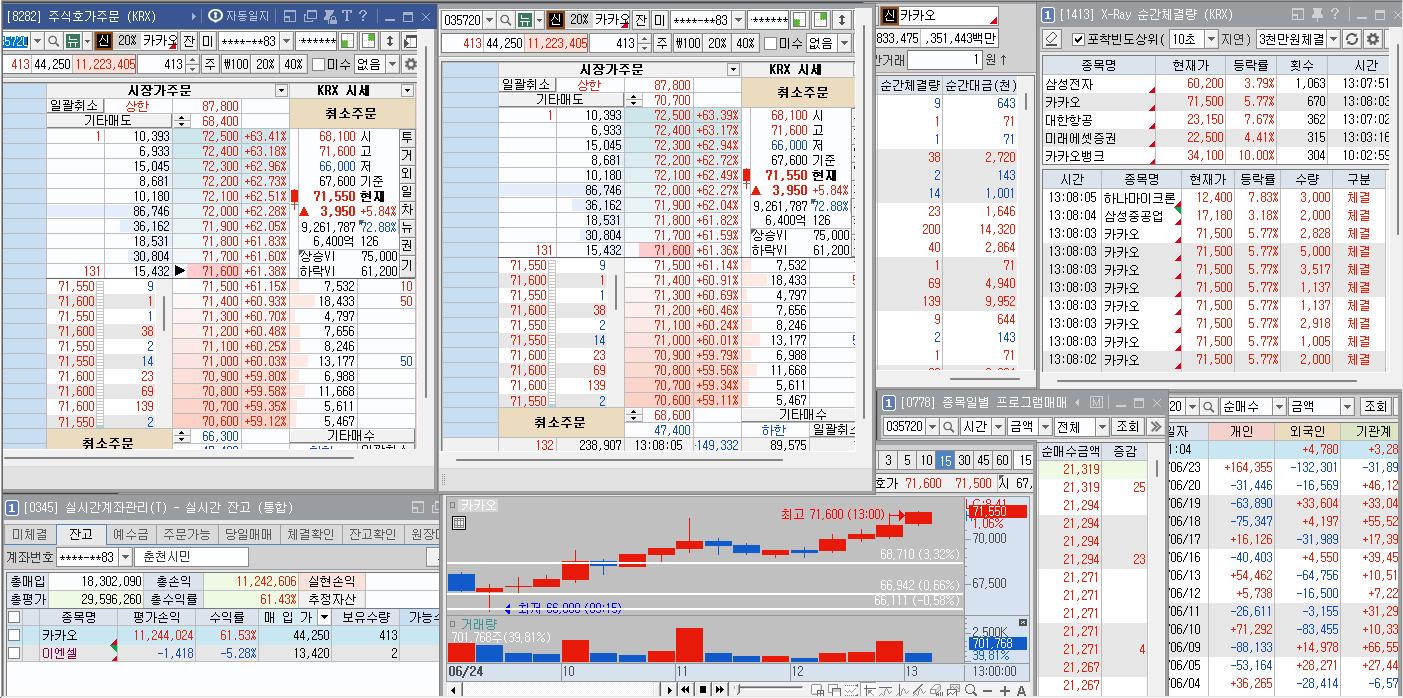Click the search magnifier in the 8282 order window
This screenshot has width=1403, height=698.
(54, 41)
